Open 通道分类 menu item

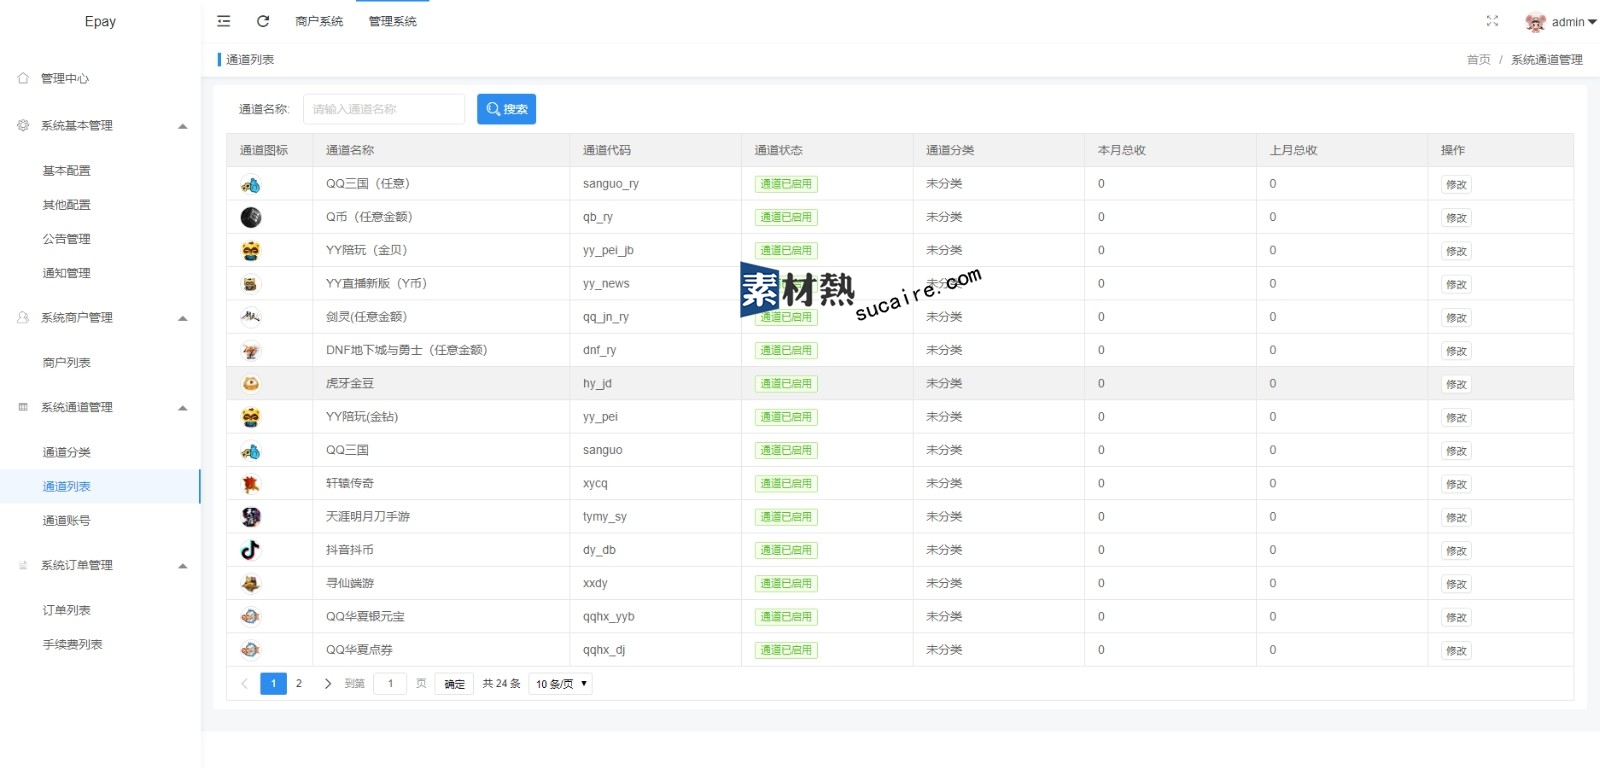[66, 453]
